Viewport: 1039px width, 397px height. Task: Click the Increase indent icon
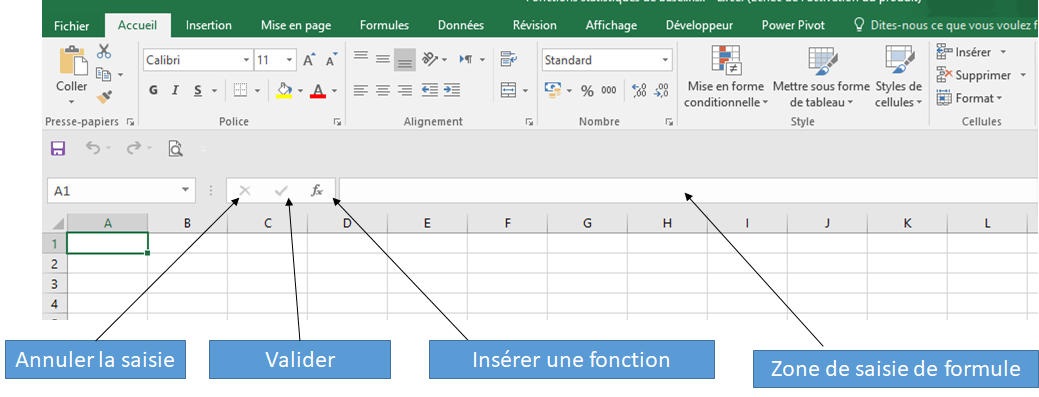click(452, 89)
